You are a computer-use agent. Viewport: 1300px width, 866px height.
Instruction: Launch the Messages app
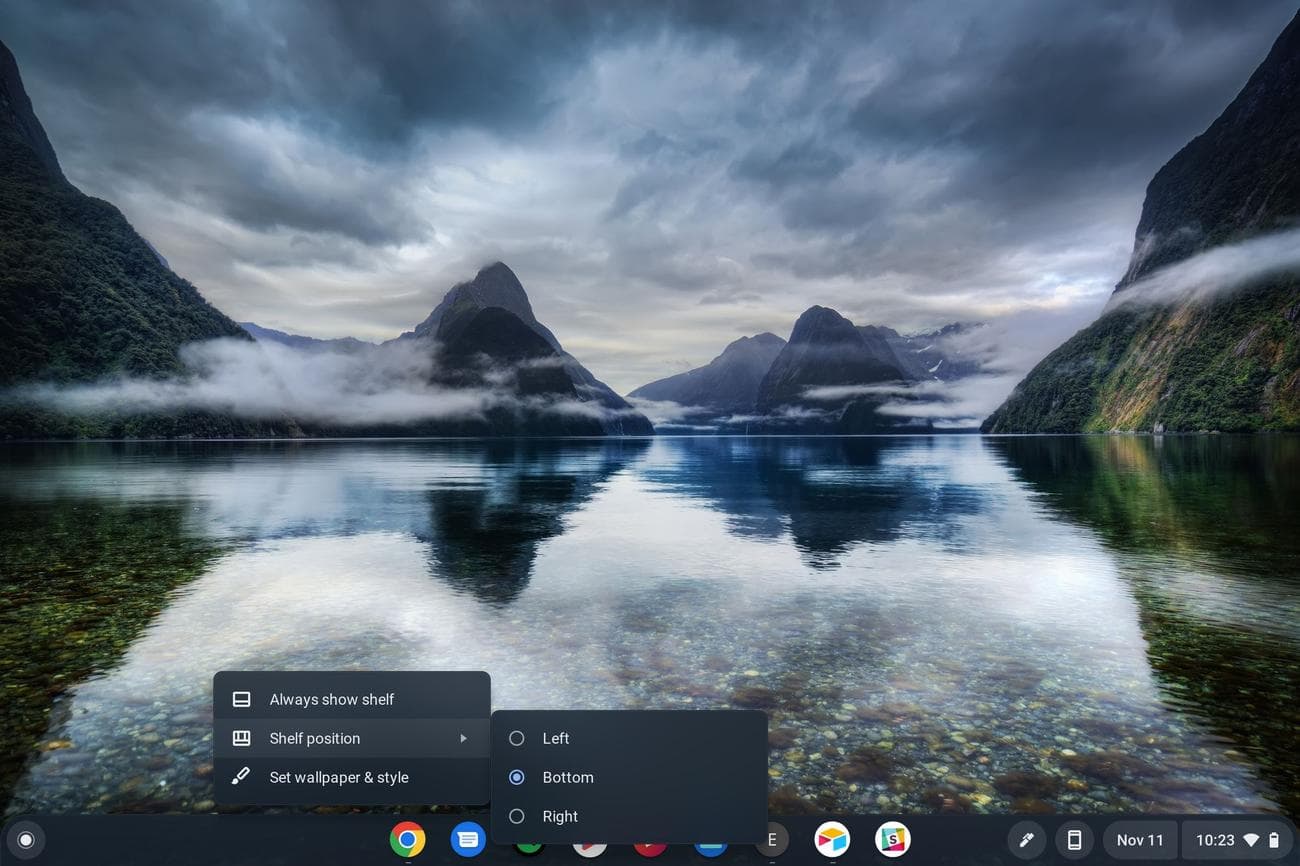coord(468,840)
